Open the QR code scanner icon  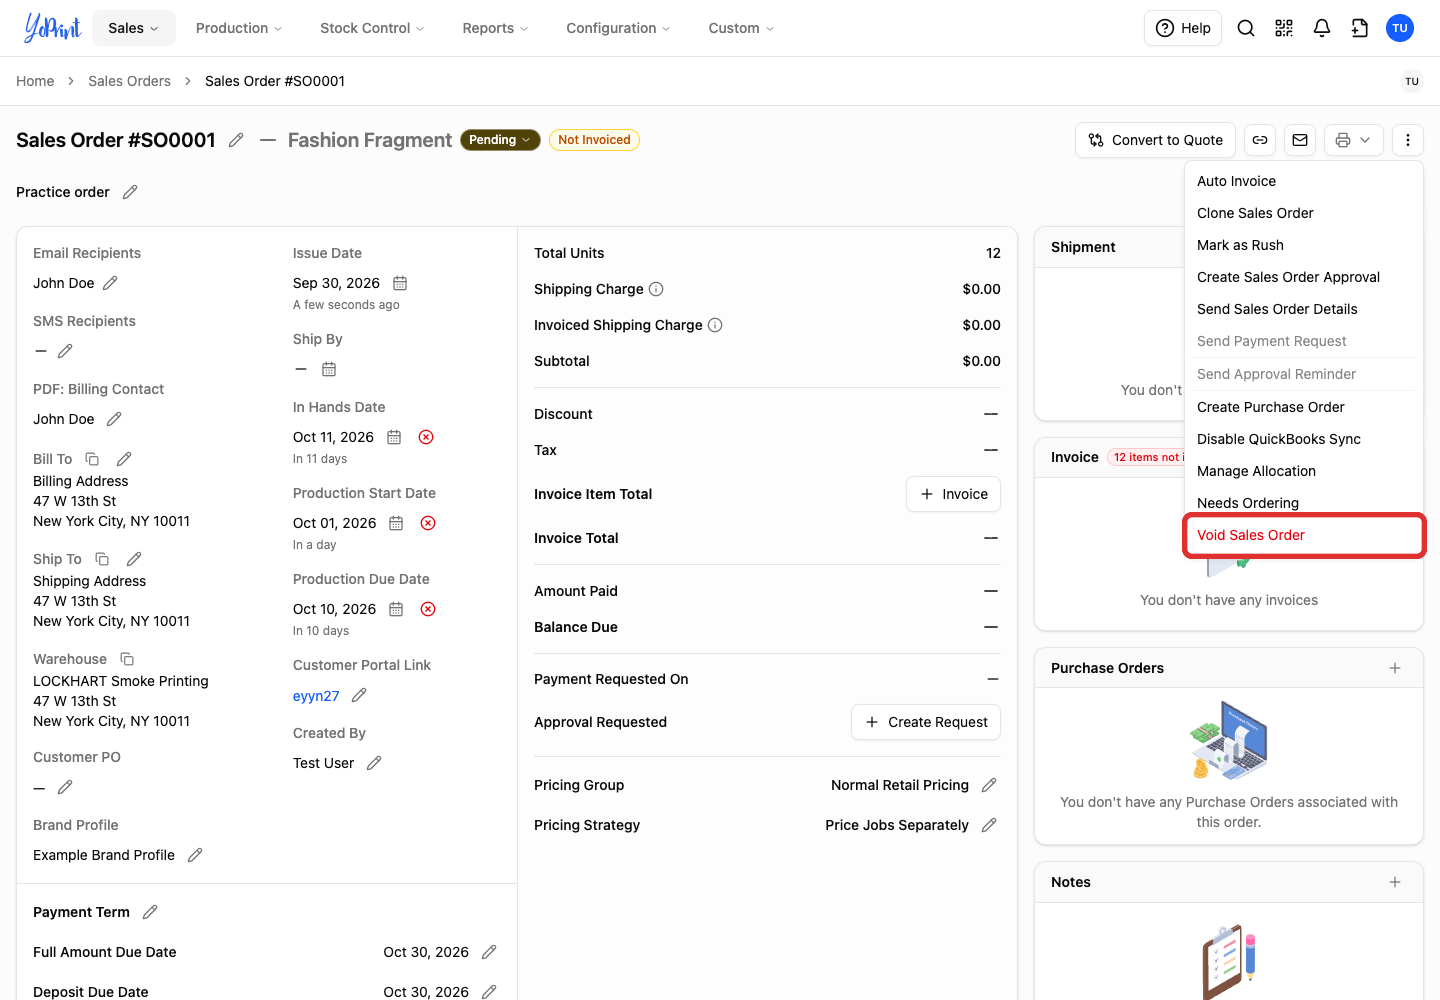pyautogui.click(x=1284, y=28)
